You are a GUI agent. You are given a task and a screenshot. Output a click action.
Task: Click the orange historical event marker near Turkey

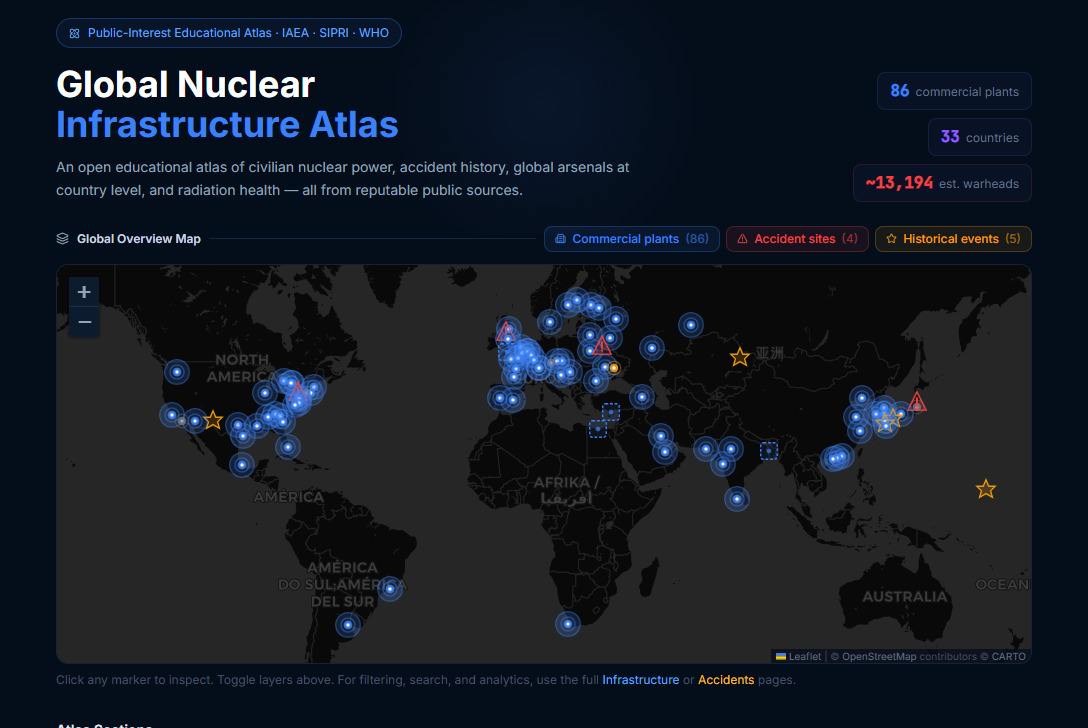point(613,367)
